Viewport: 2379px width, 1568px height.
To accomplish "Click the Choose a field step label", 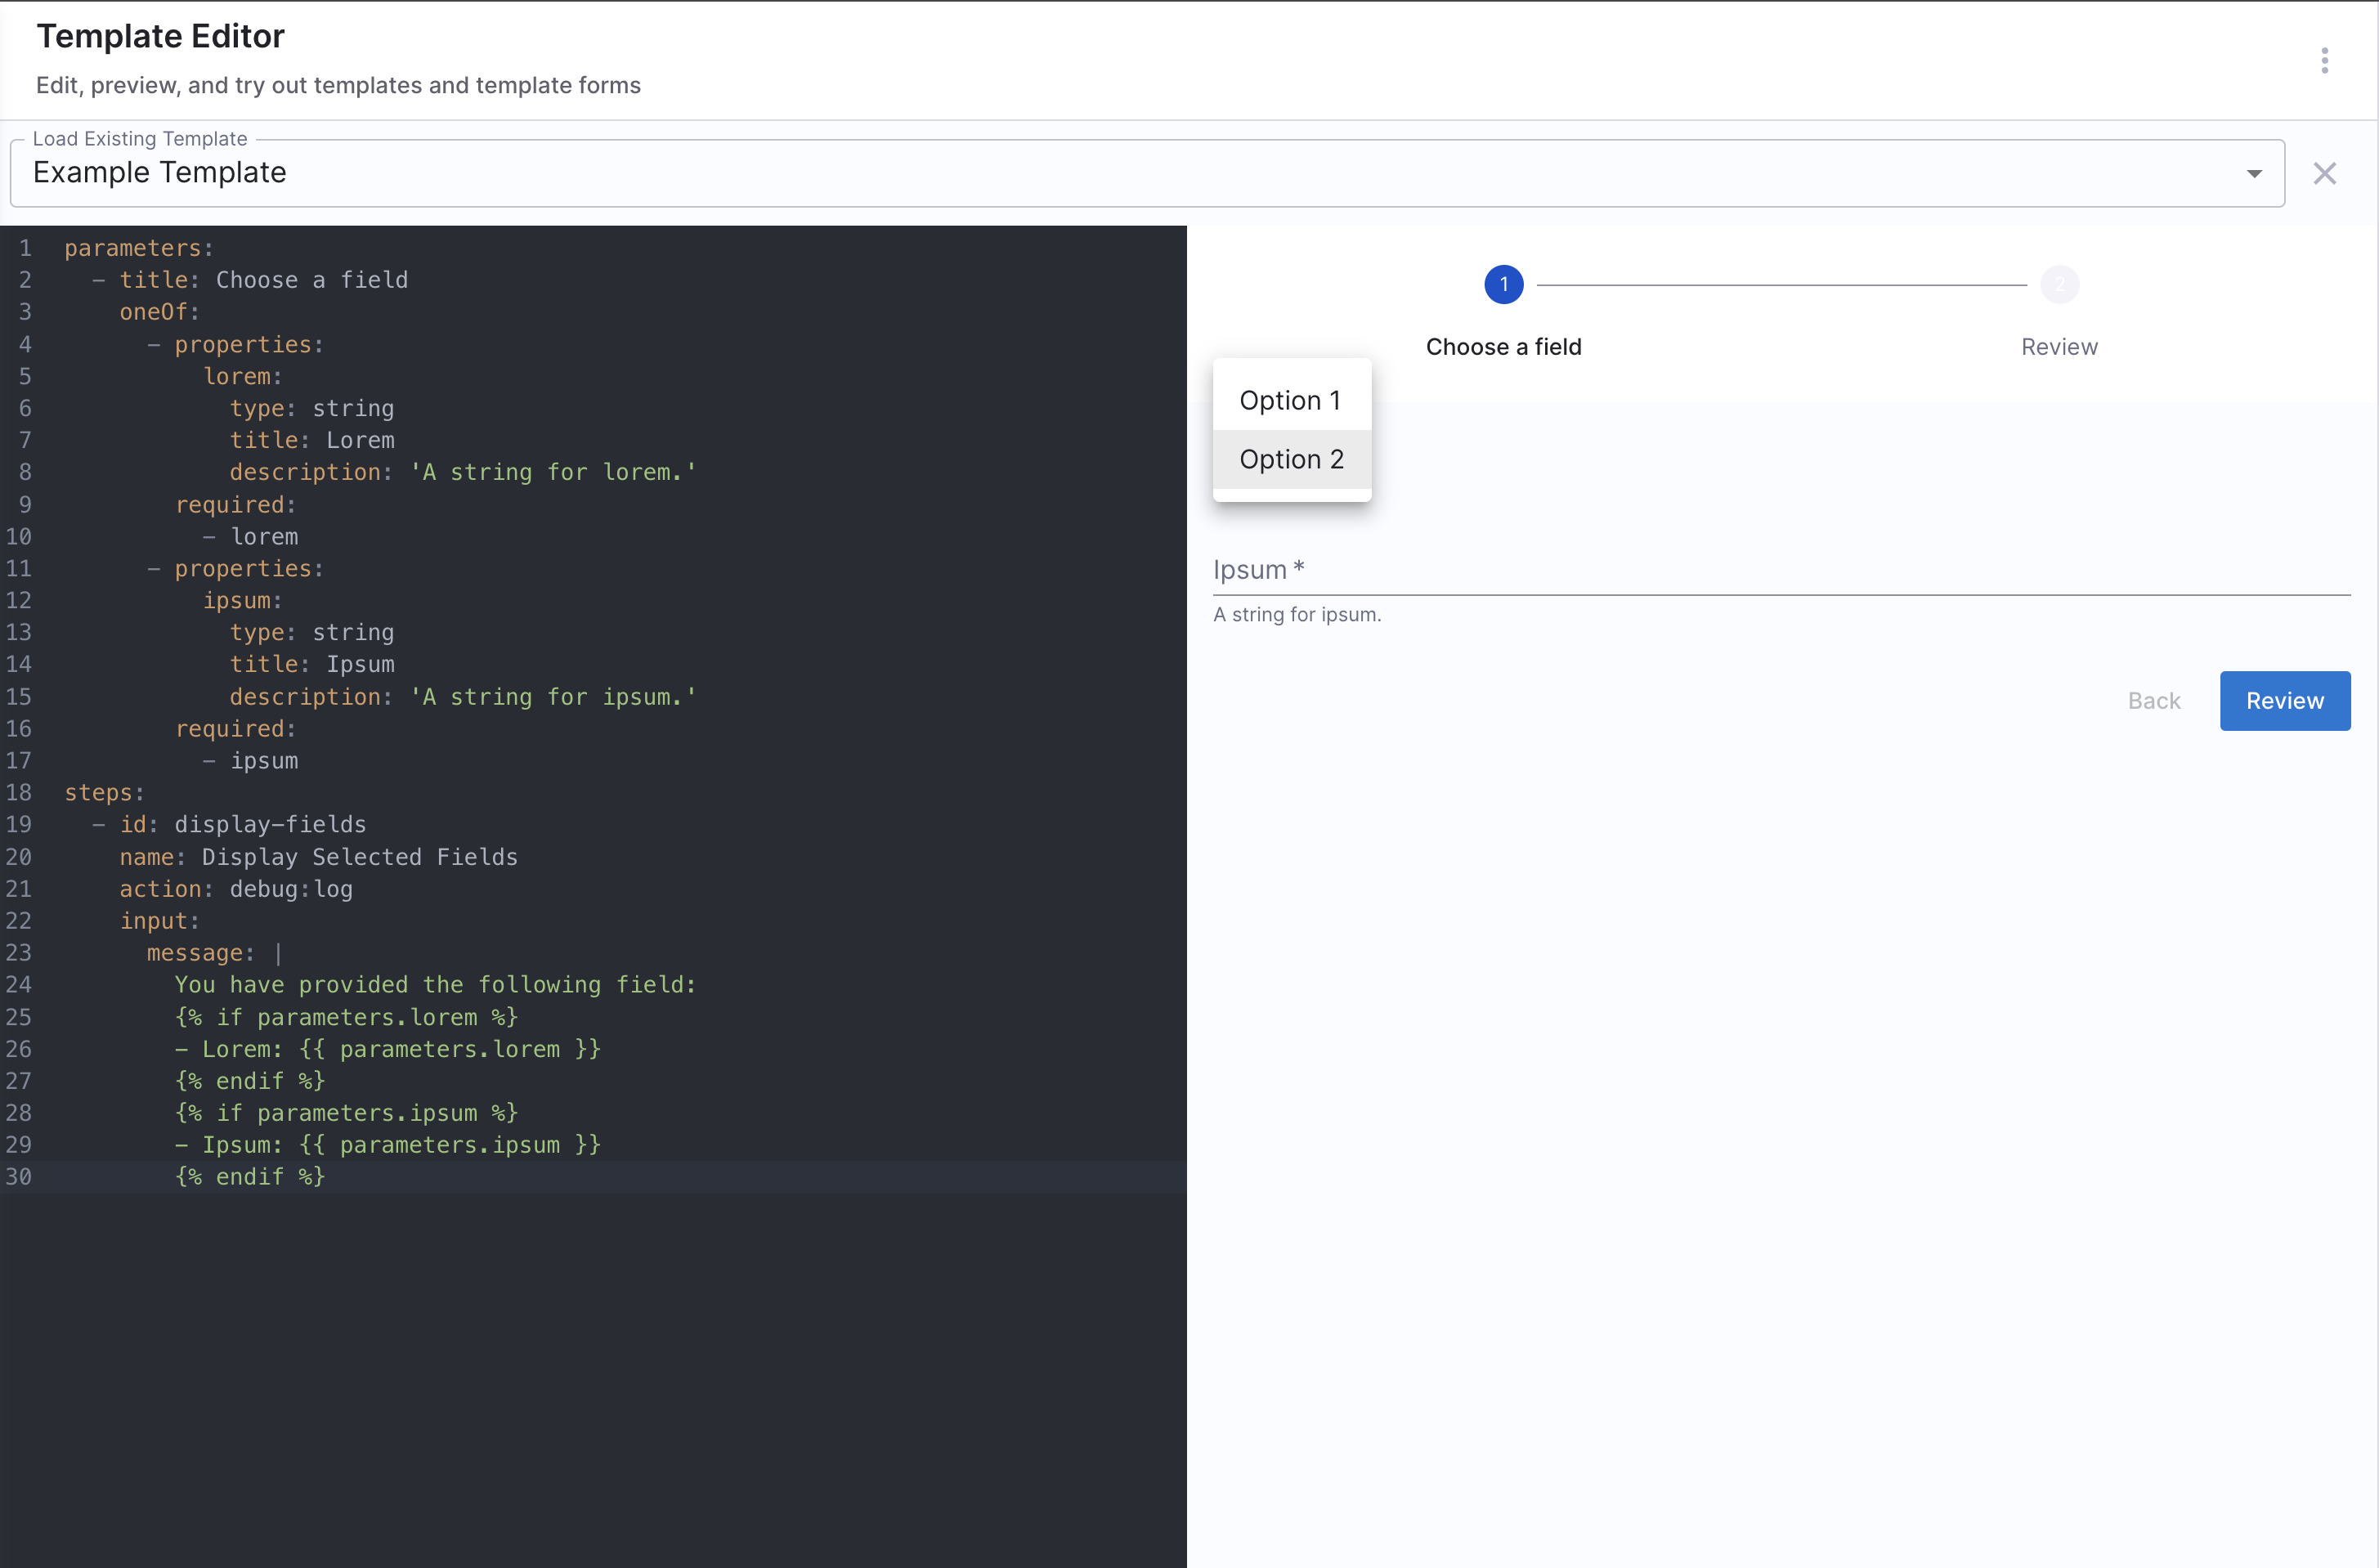I will [1503, 347].
